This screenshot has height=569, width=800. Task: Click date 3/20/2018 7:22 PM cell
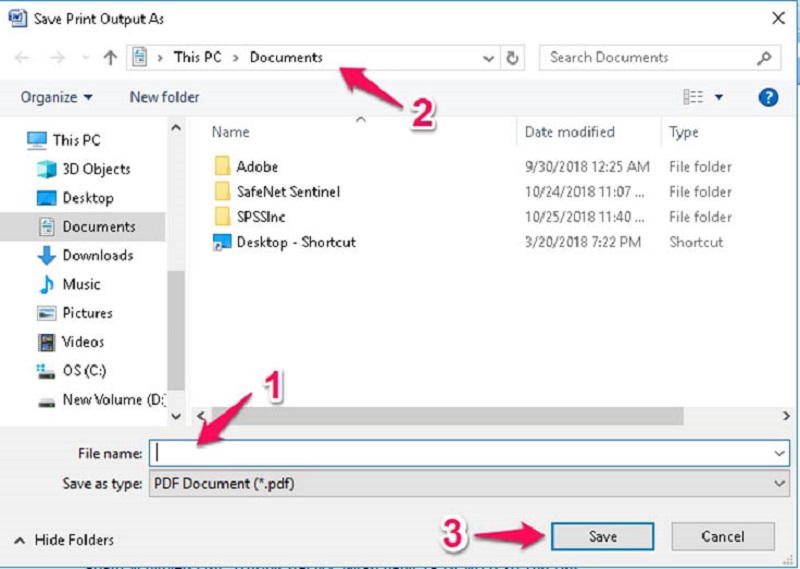click(583, 242)
